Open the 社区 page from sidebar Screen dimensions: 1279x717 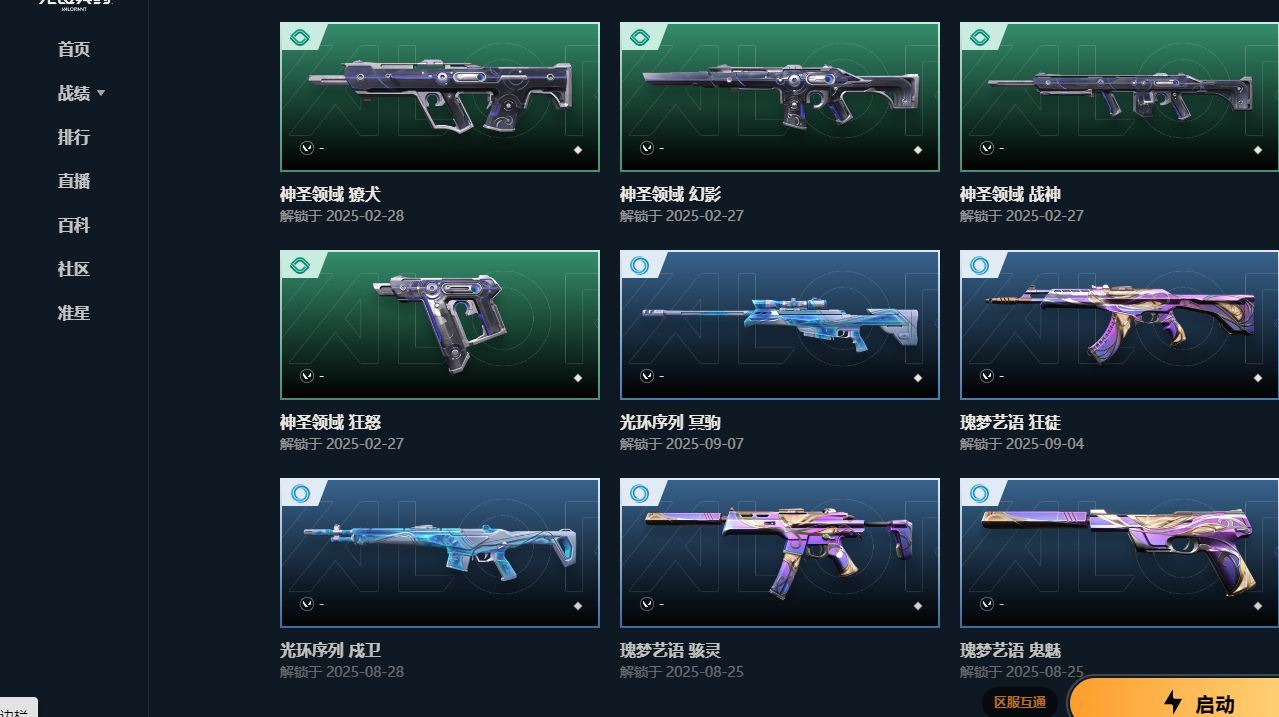(74, 269)
